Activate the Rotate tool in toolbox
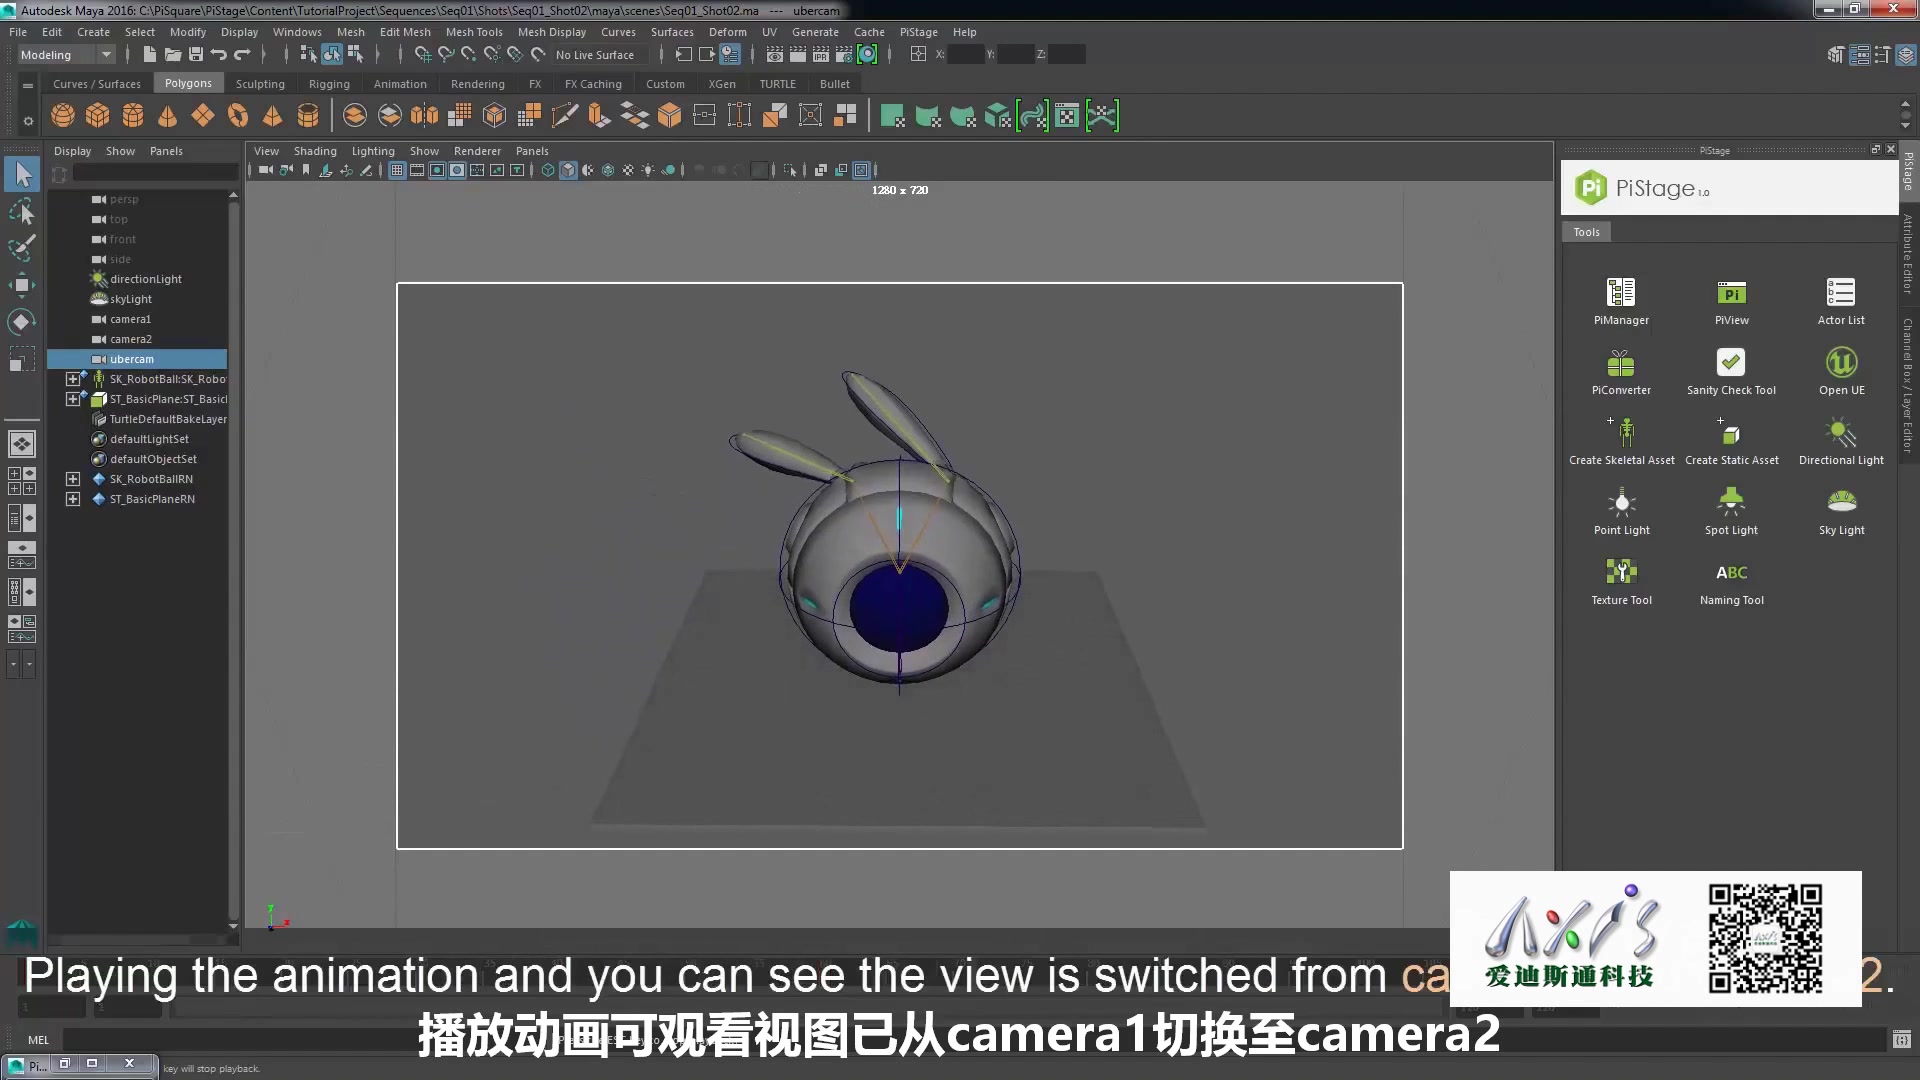The image size is (1920, 1080). click(22, 322)
